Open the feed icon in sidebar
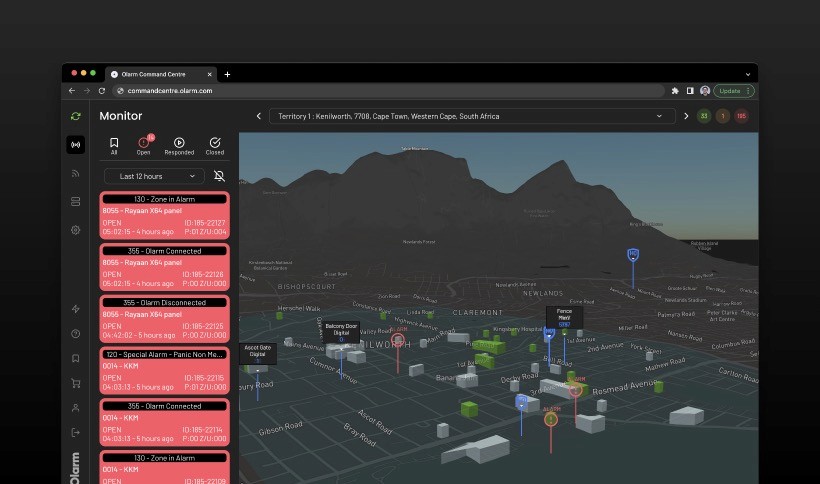 [x=76, y=174]
